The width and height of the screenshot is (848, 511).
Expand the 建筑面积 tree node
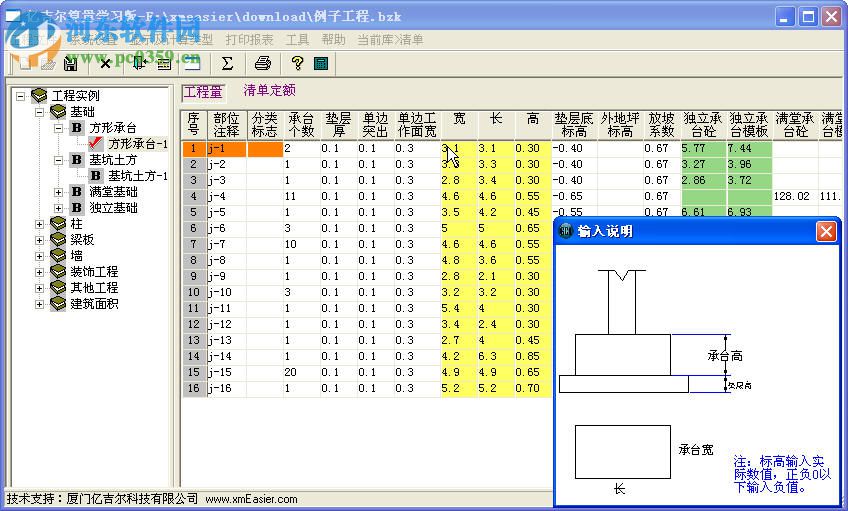[x=40, y=304]
